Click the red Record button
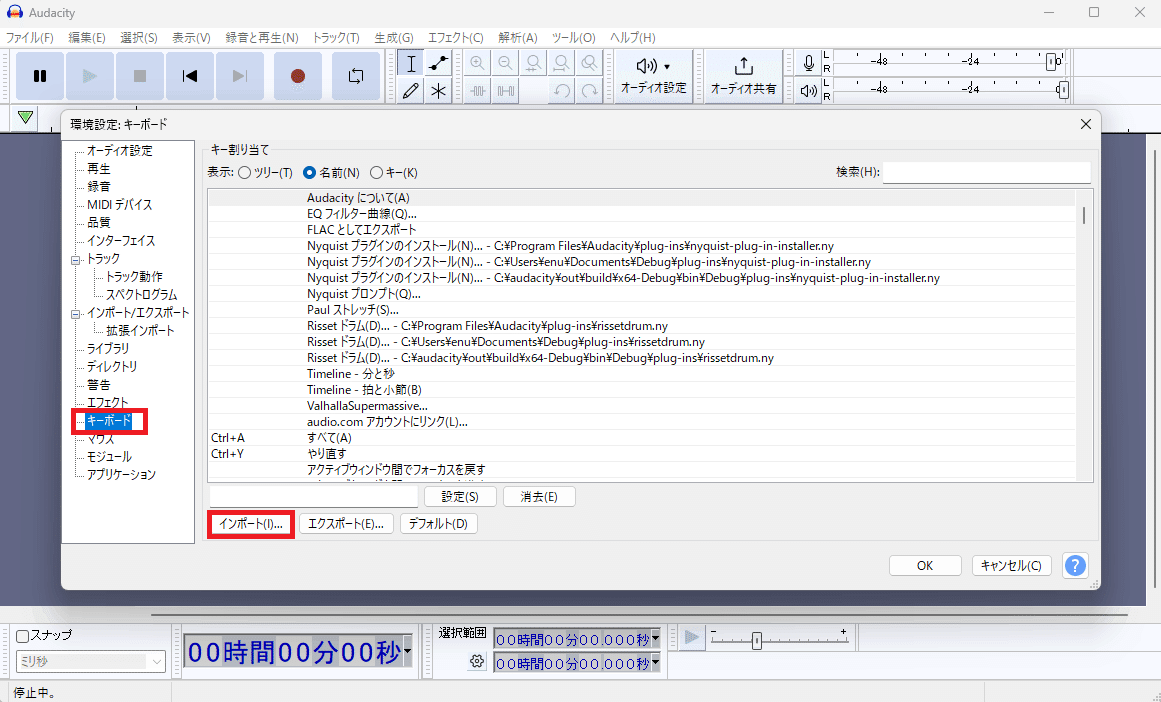 coord(298,76)
